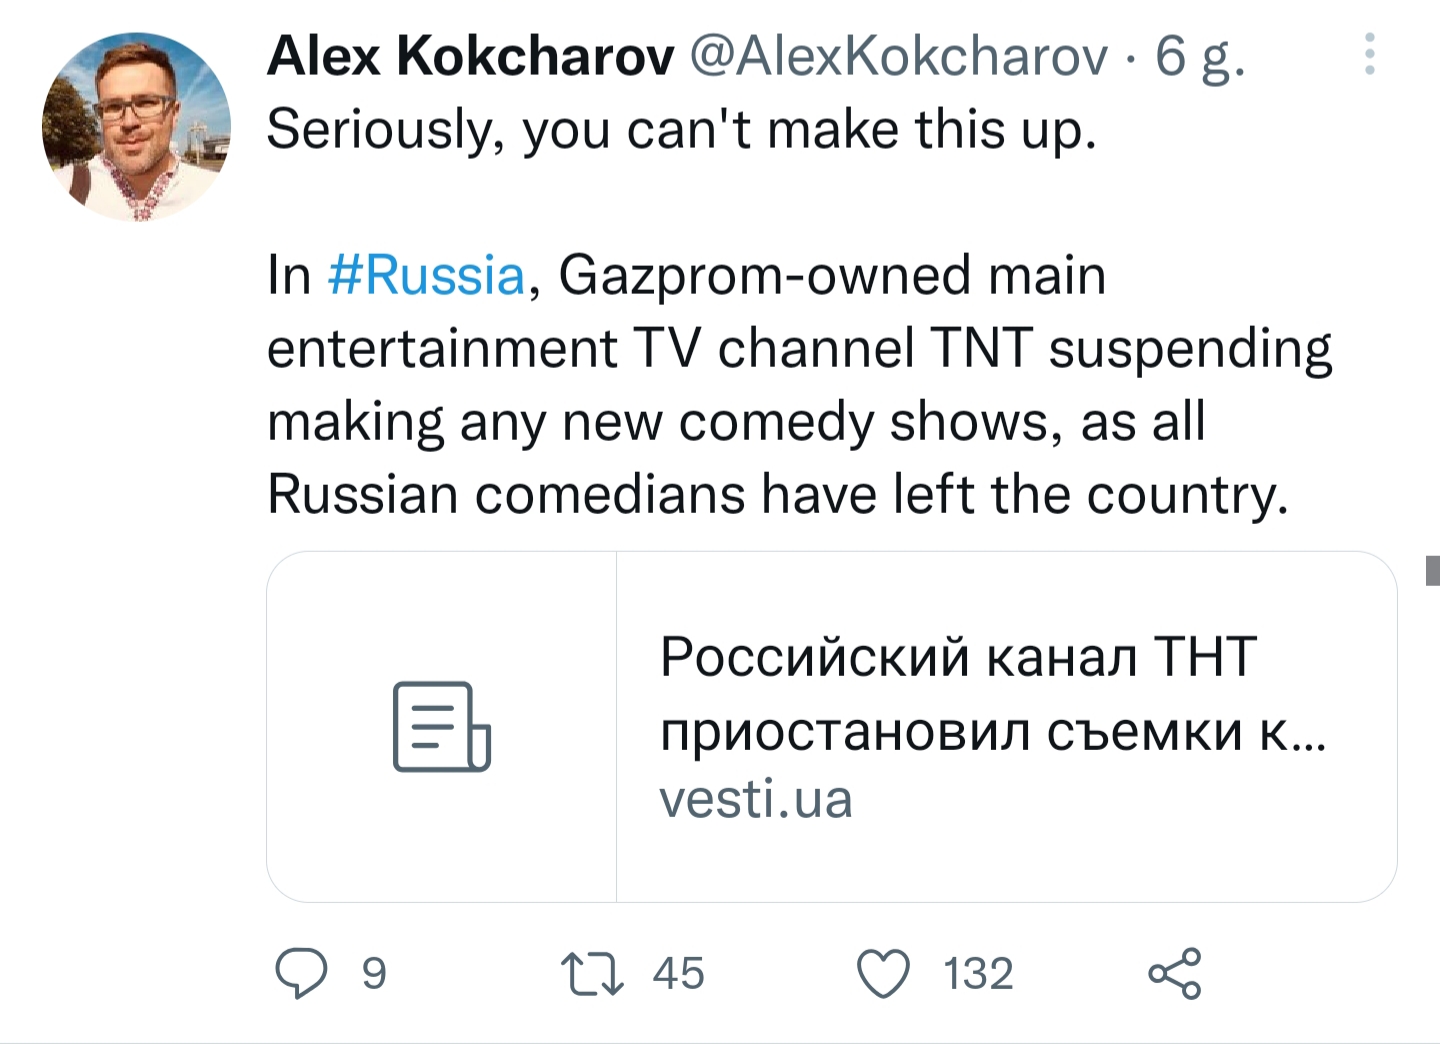
Task: Open the Российский канал ТНТ article headline
Action: point(992,694)
